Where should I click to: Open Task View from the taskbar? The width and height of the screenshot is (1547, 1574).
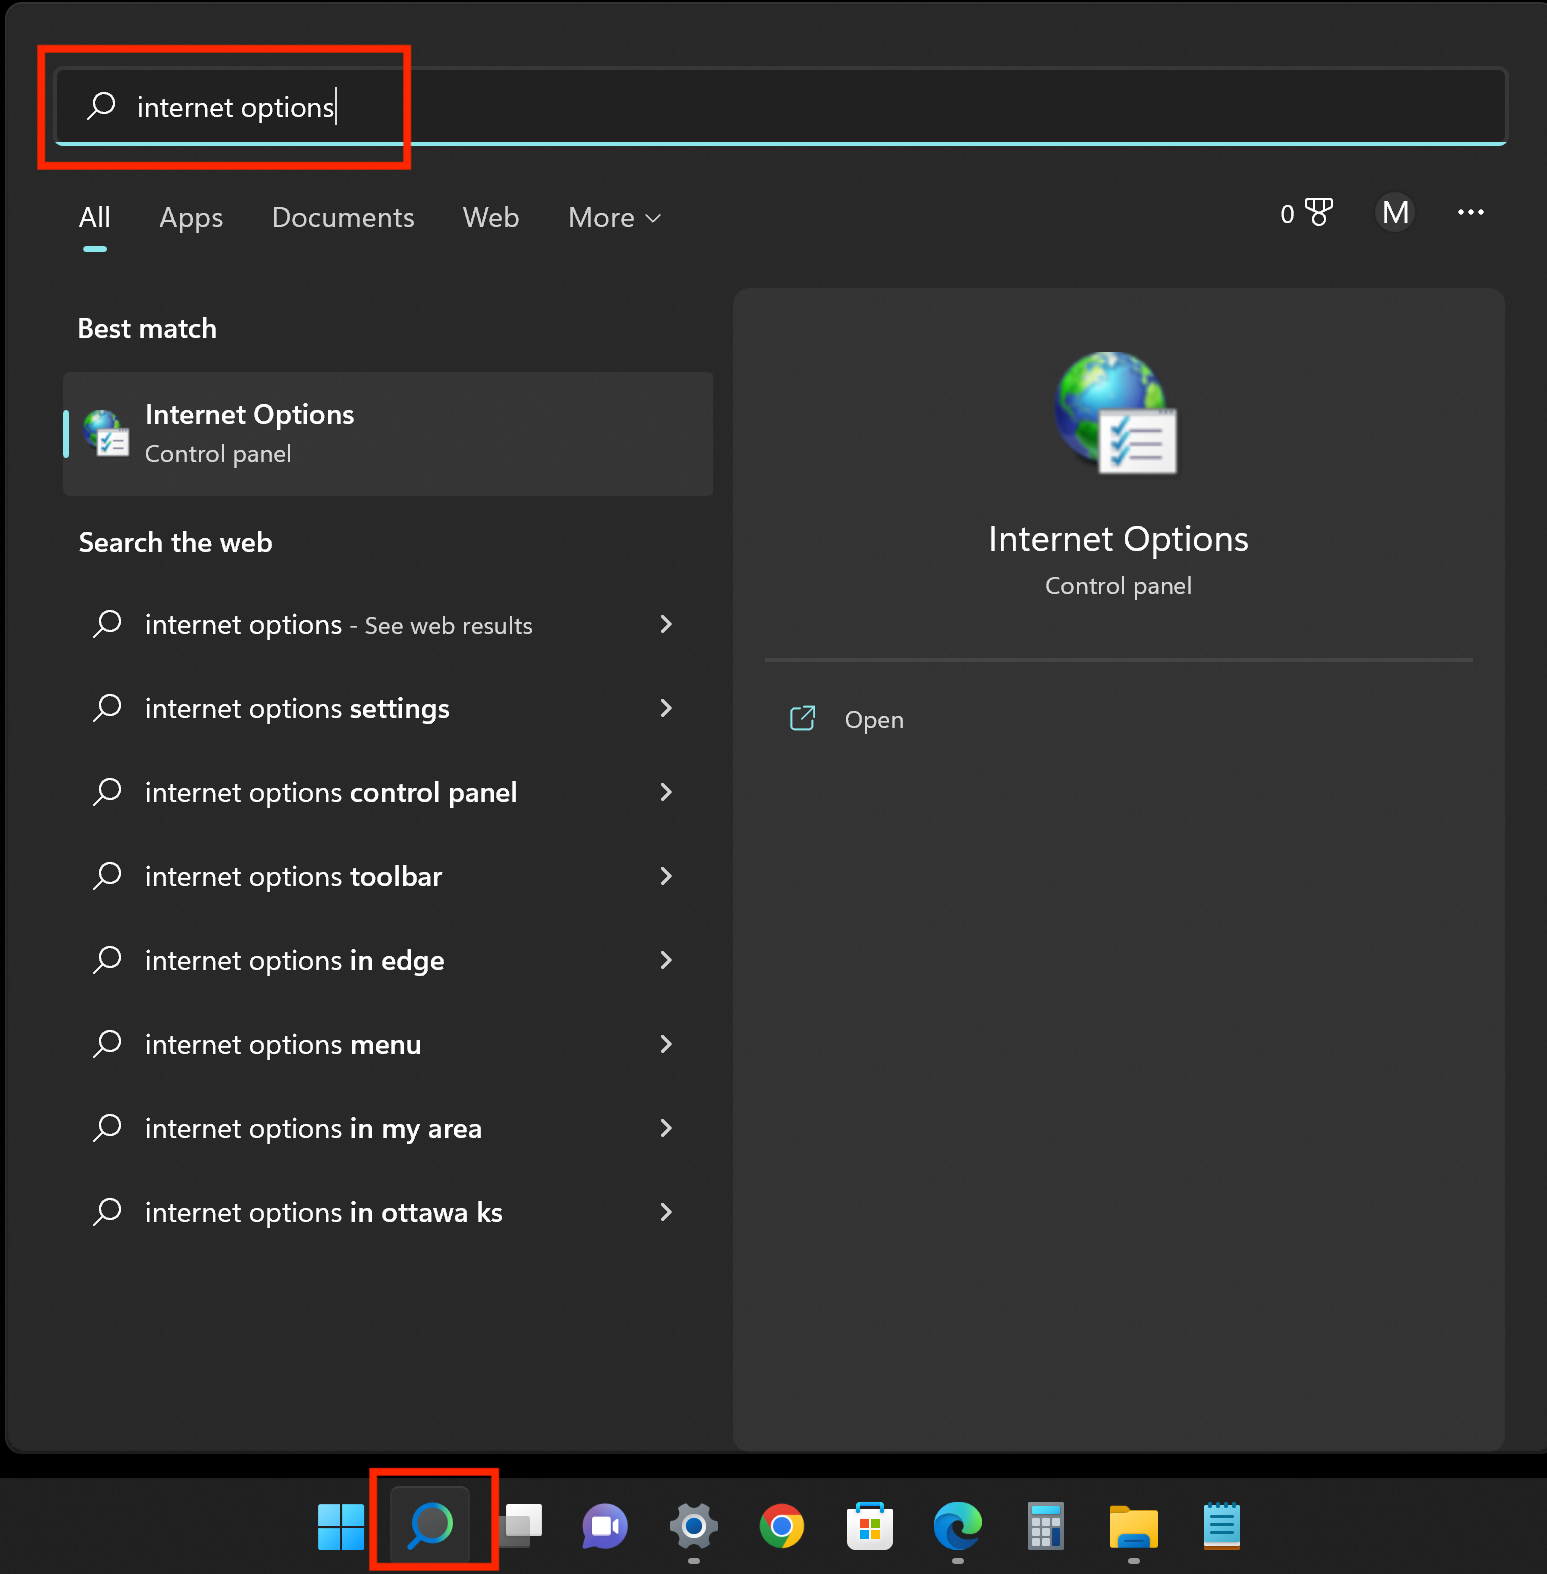(x=520, y=1526)
